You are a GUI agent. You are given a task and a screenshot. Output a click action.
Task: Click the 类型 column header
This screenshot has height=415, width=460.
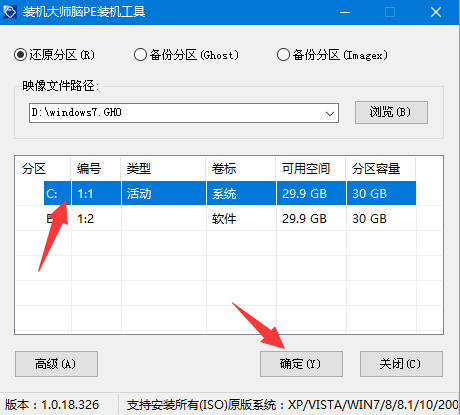163,169
